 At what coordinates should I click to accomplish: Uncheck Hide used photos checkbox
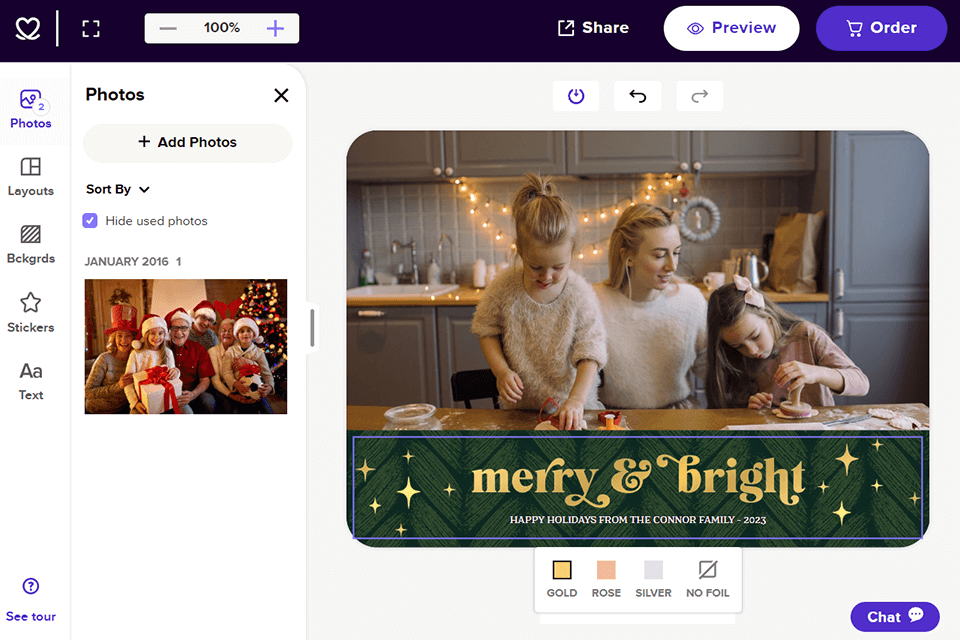[90, 220]
